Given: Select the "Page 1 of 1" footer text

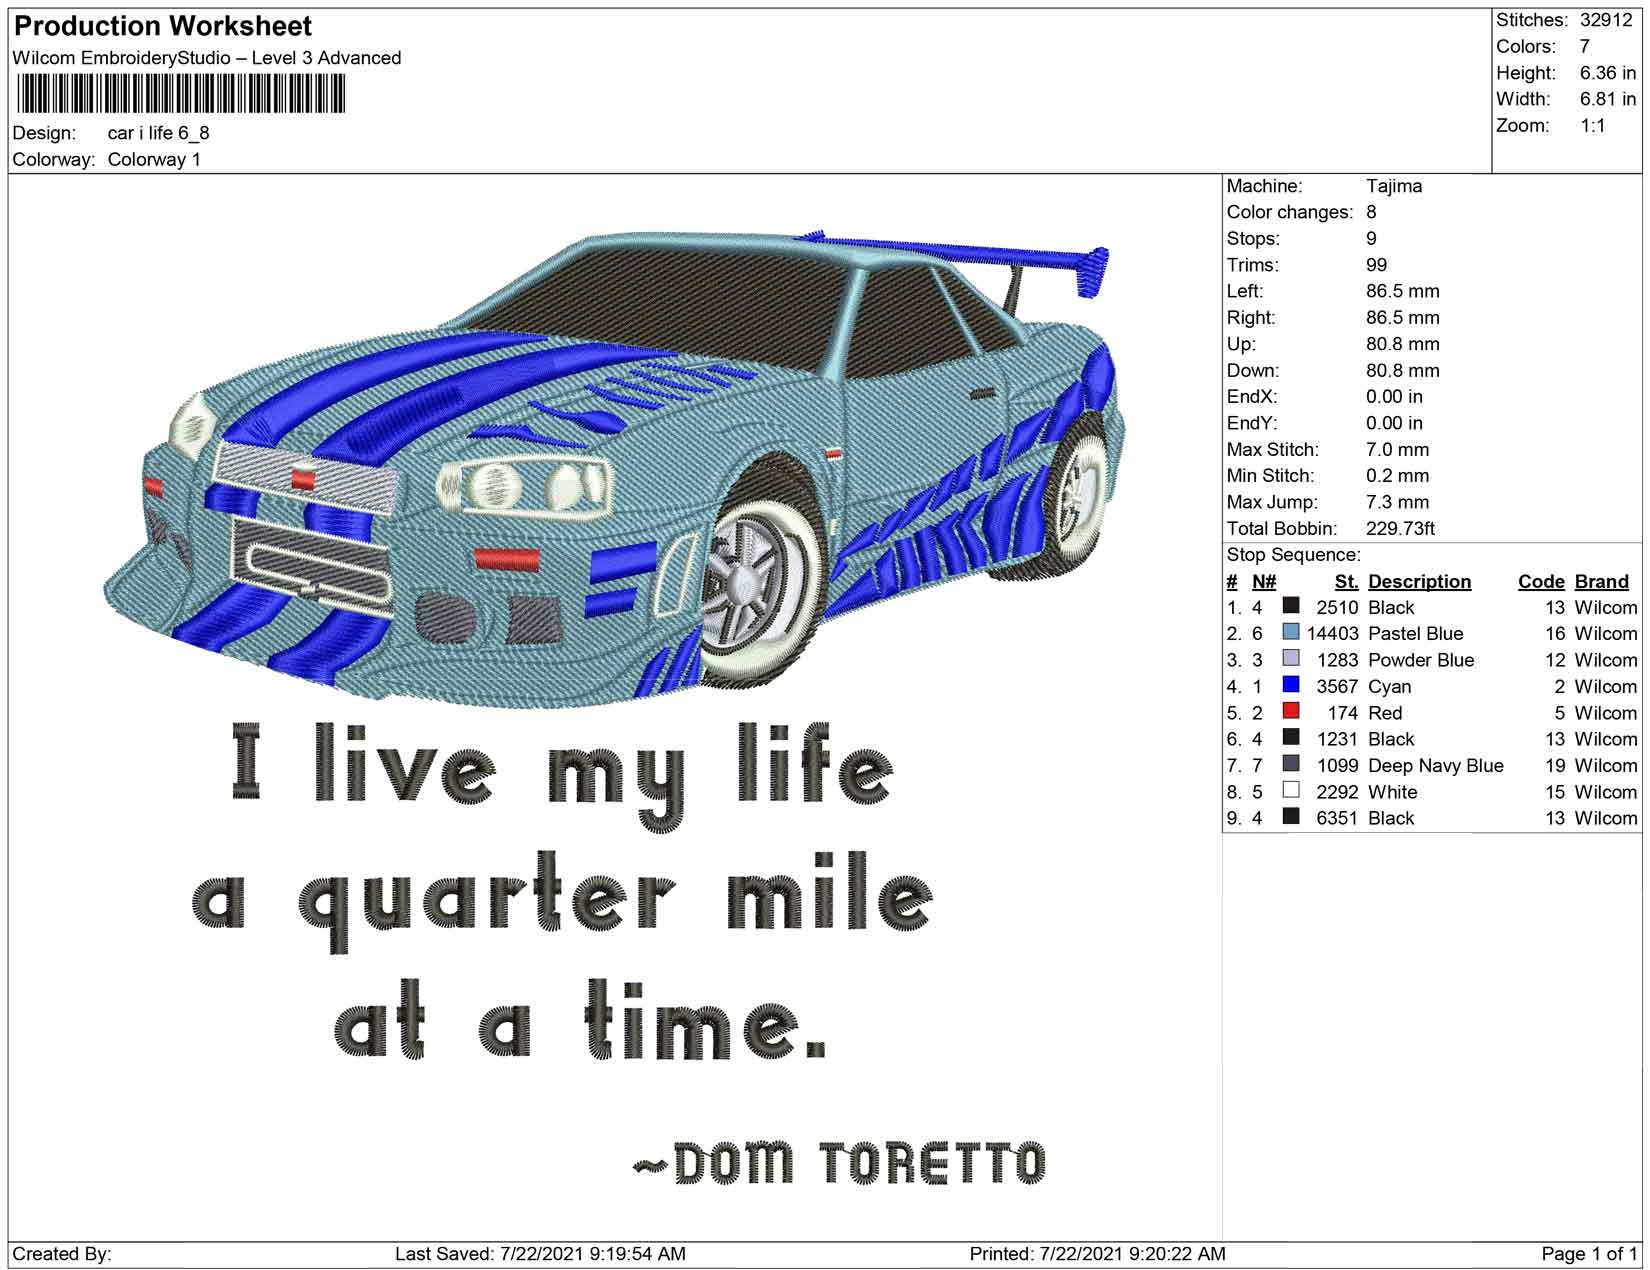Looking at the screenshot, I should point(1590,1254).
